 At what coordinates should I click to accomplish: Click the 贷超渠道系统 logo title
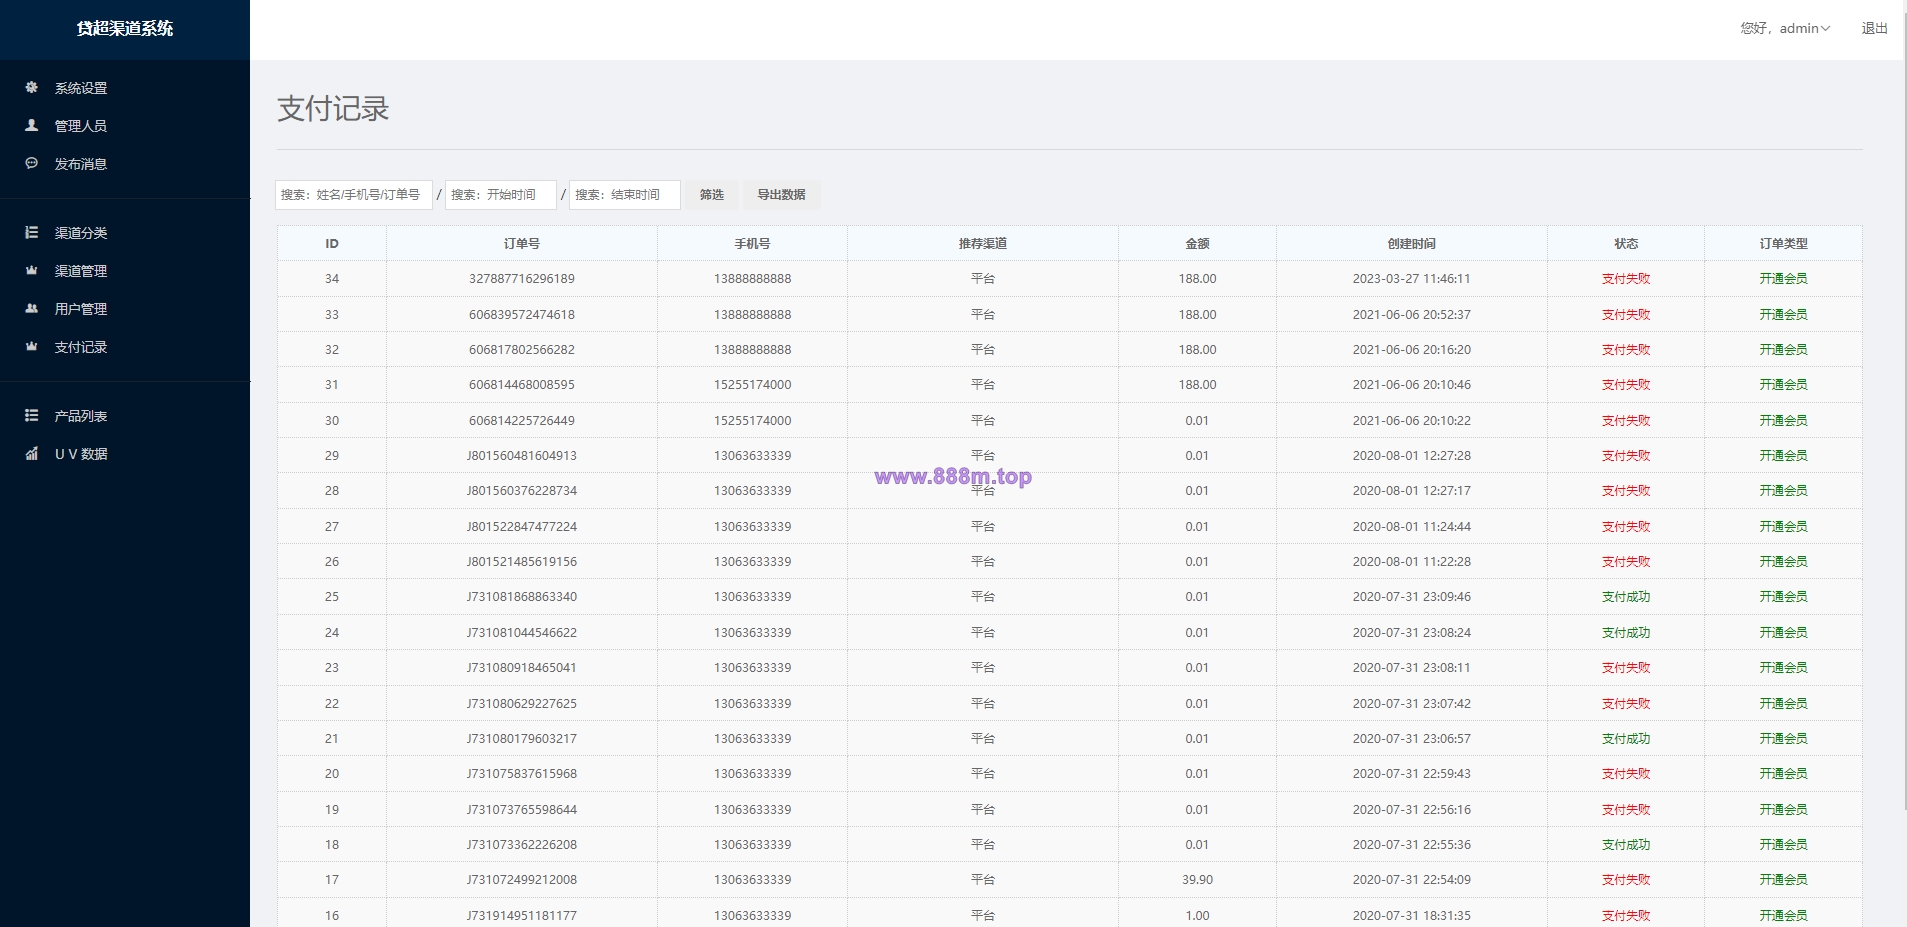125,28
